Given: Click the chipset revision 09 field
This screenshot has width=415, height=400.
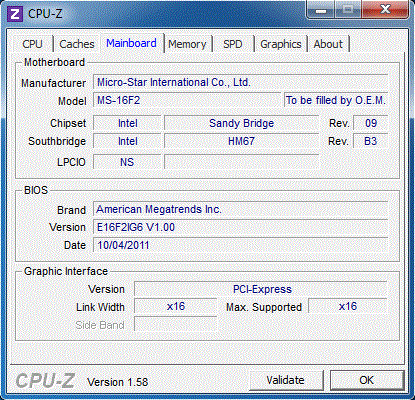Looking at the screenshot, I should coord(370,123).
